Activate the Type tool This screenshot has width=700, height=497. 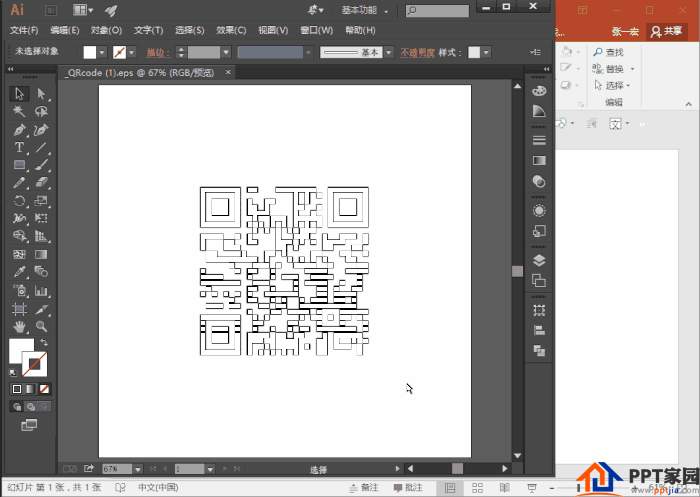coord(19,148)
